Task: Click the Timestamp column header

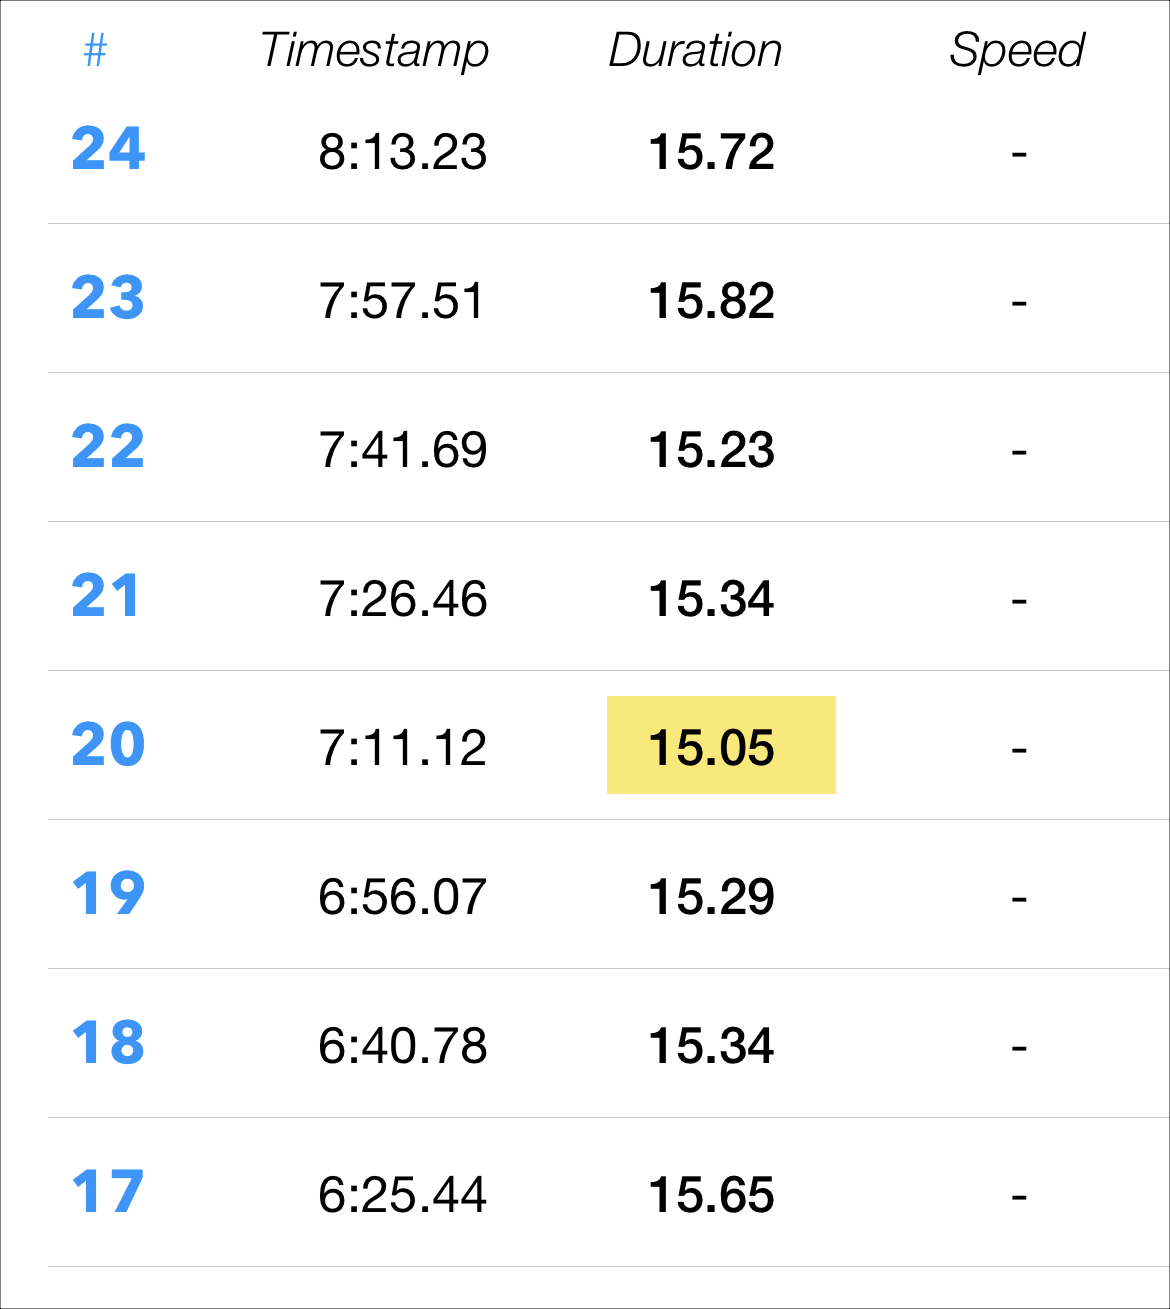Action: click(x=374, y=50)
